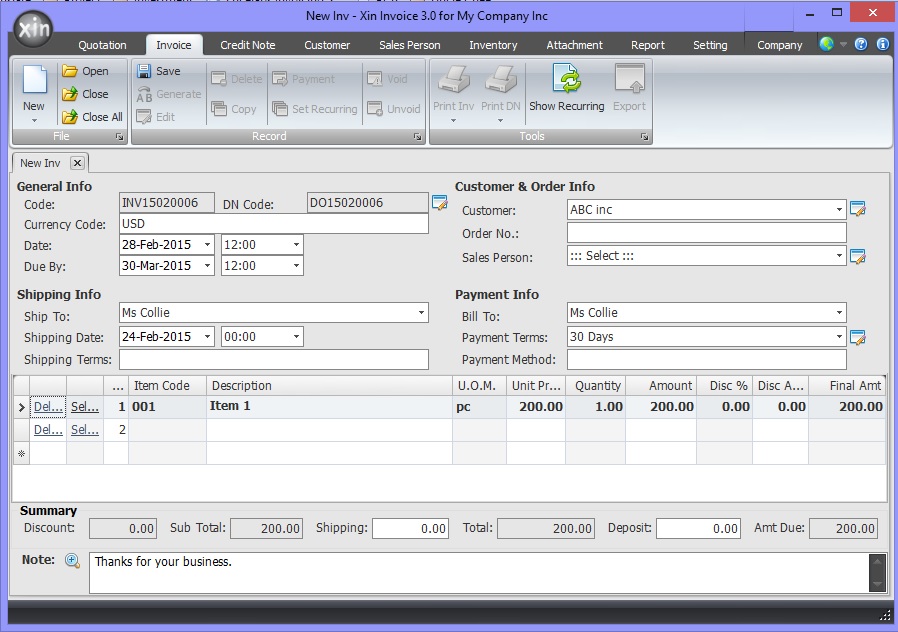
Task: Click the Print DN printer icon
Action: point(501,80)
